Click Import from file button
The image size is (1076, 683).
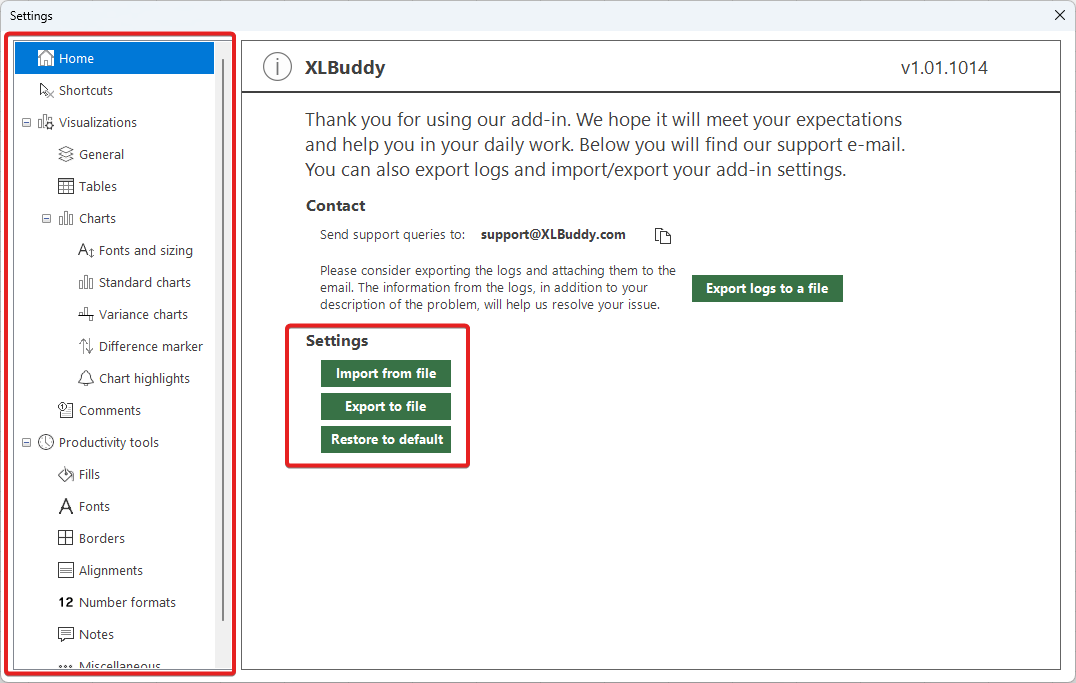pos(386,373)
